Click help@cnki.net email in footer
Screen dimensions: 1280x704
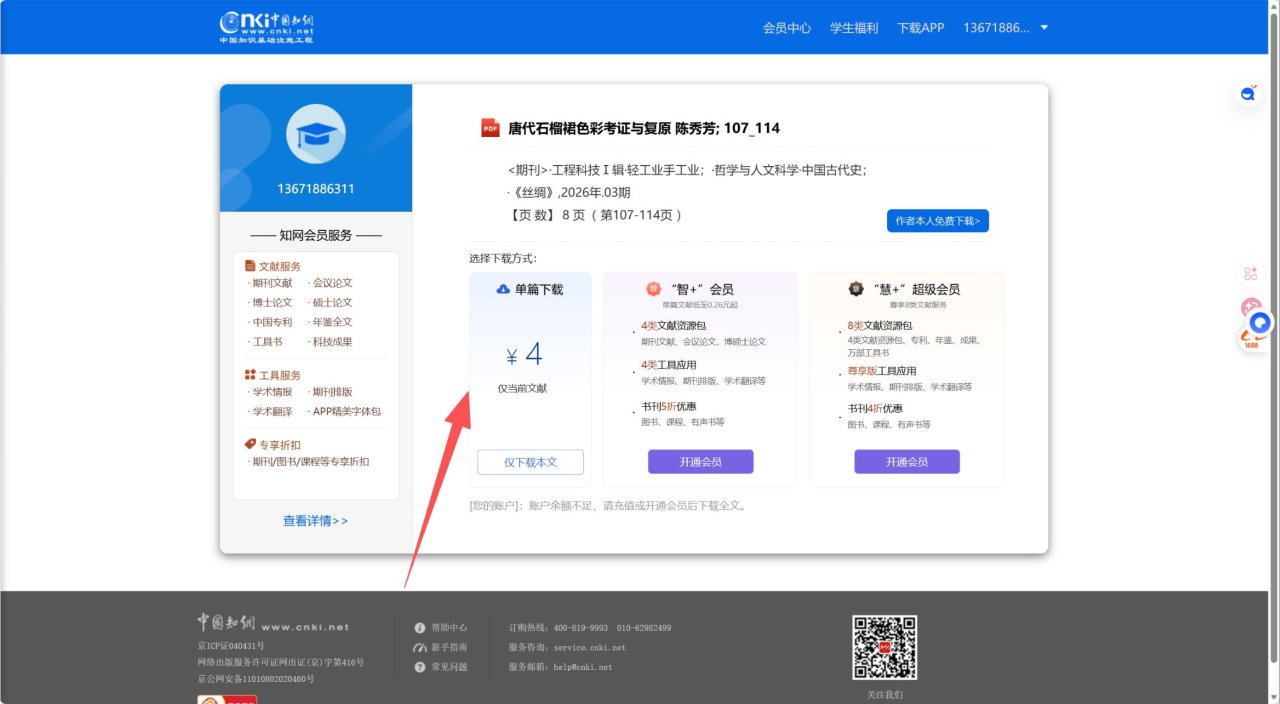(582, 667)
